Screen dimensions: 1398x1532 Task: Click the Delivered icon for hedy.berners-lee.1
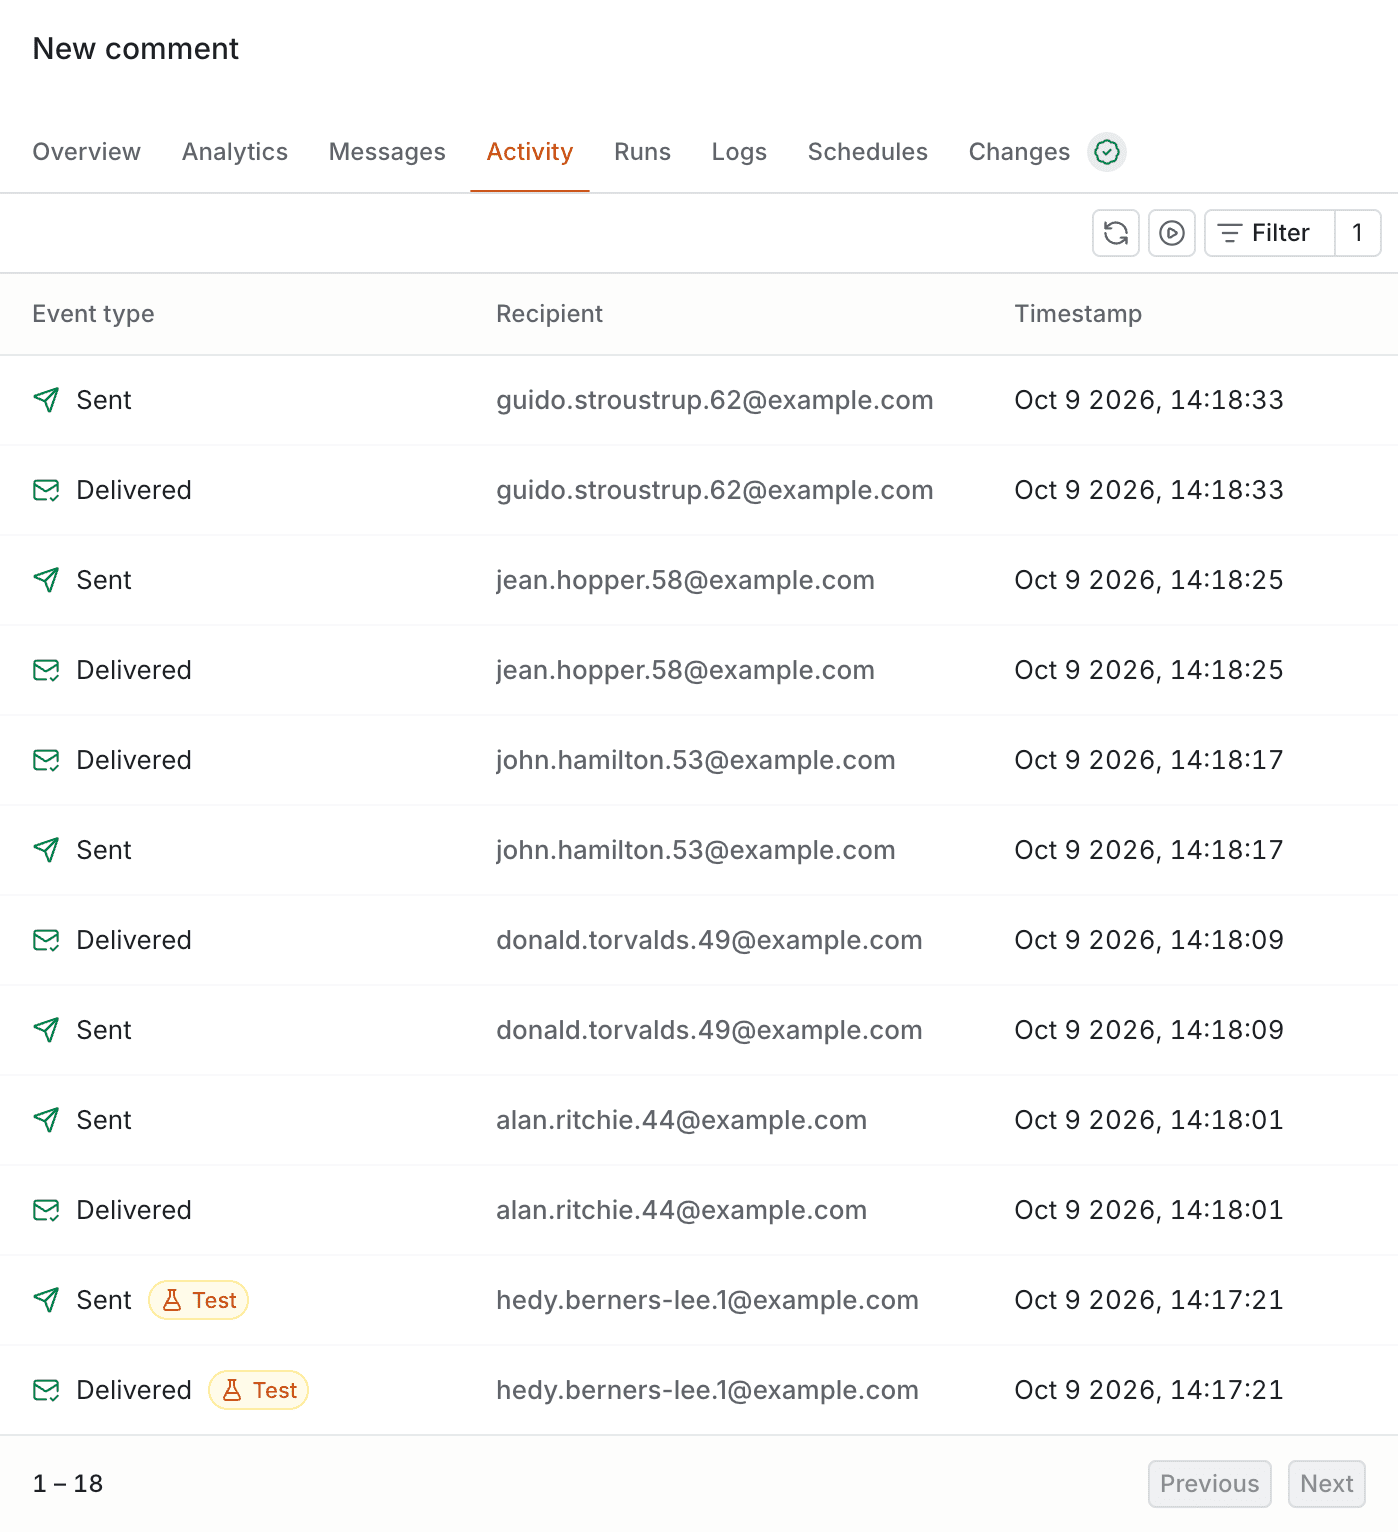tap(46, 1390)
